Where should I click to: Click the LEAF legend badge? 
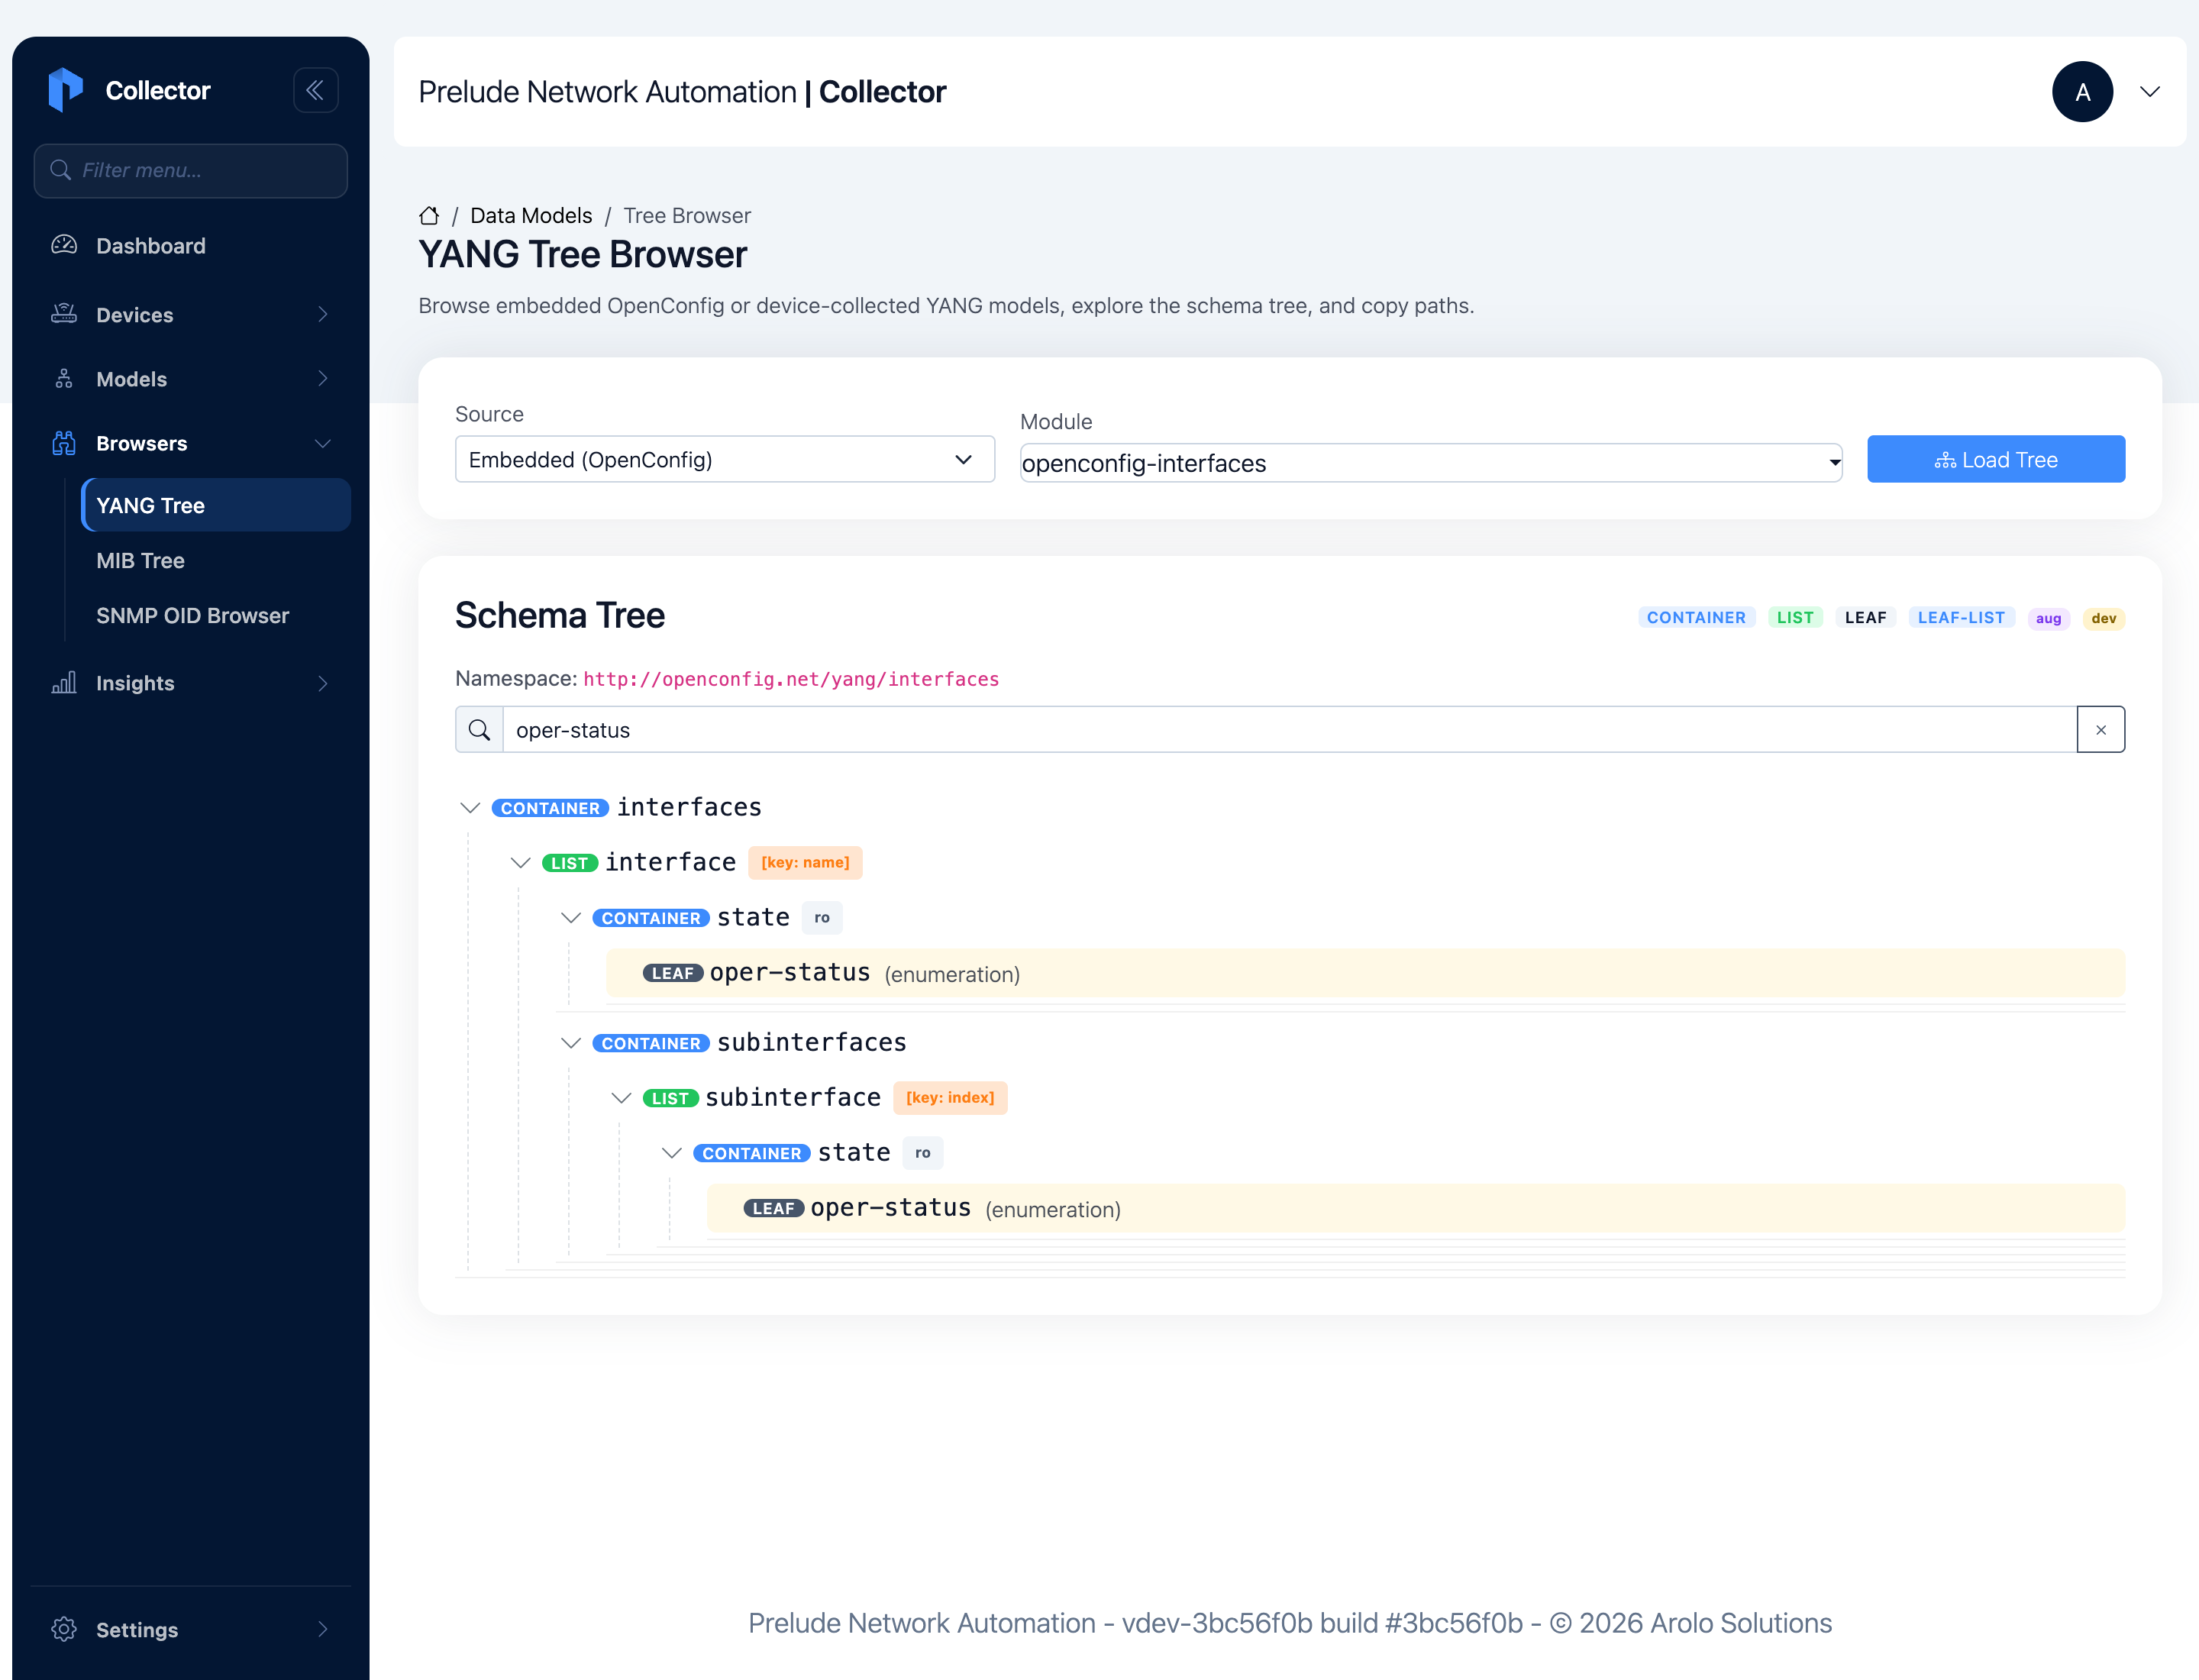point(1865,617)
